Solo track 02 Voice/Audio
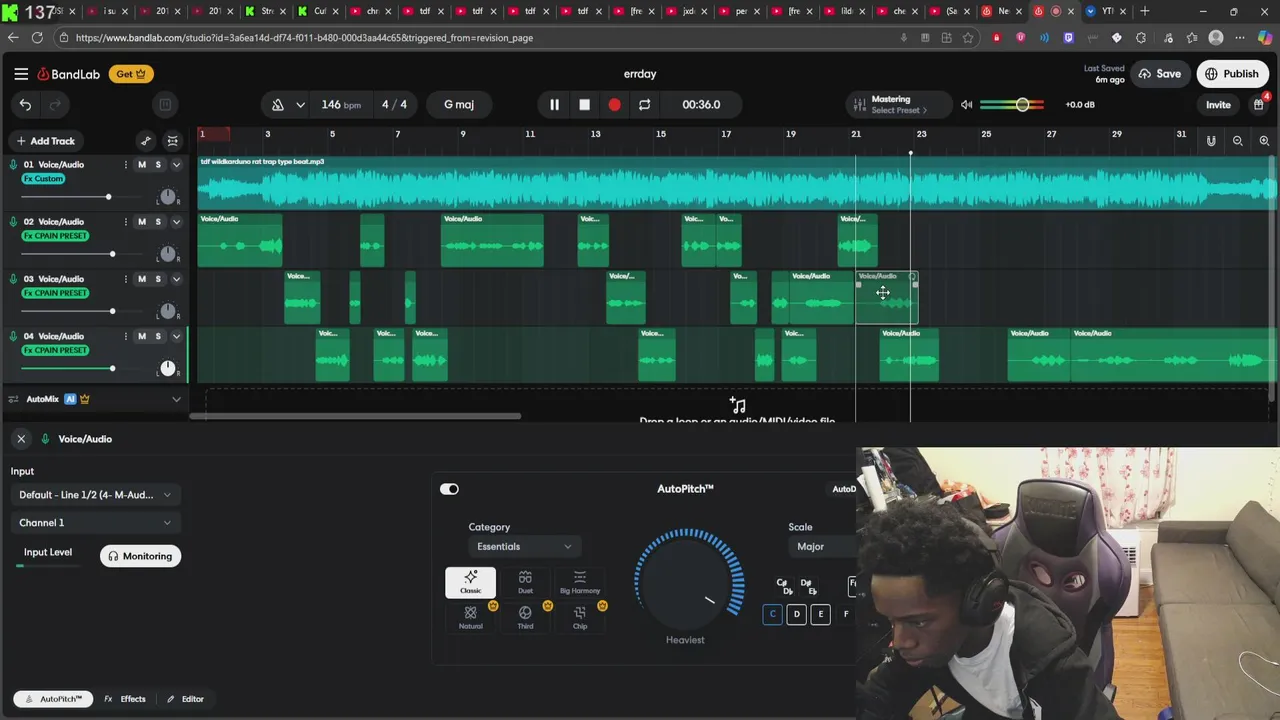Viewport: 1280px width, 720px height. pos(158,222)
